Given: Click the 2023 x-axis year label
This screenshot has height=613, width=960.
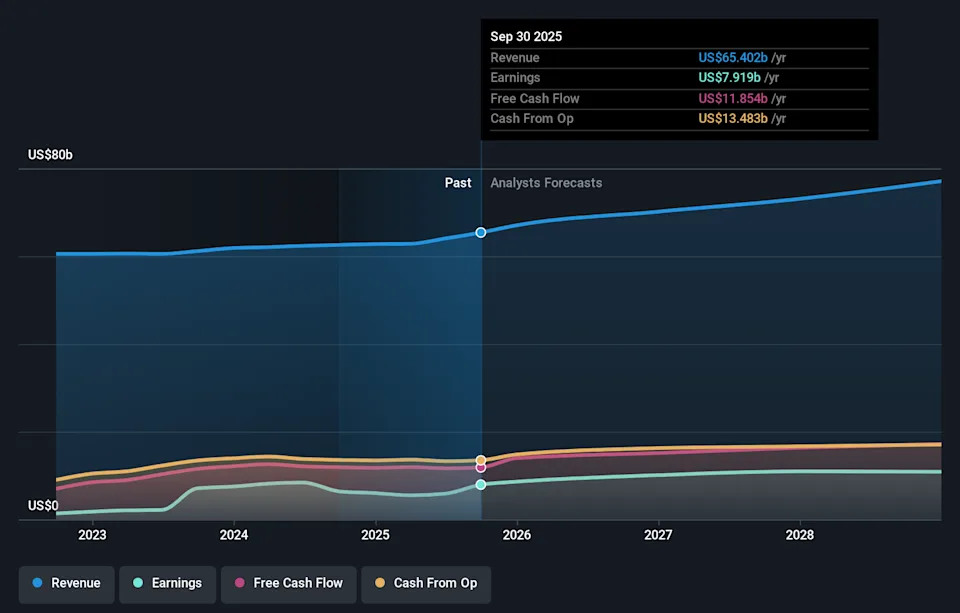Looking at the screenshot, I should tap(92, 536).
